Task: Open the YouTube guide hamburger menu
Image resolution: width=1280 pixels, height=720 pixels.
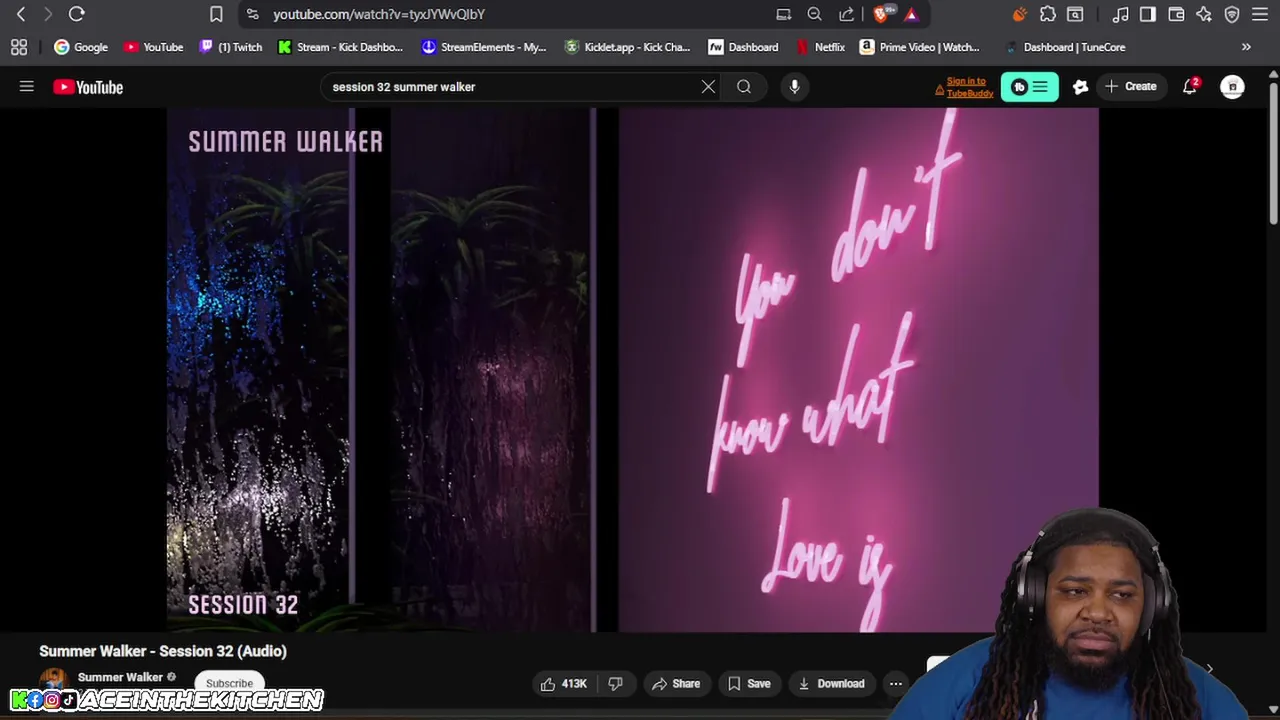Action: tap(27, 87)
